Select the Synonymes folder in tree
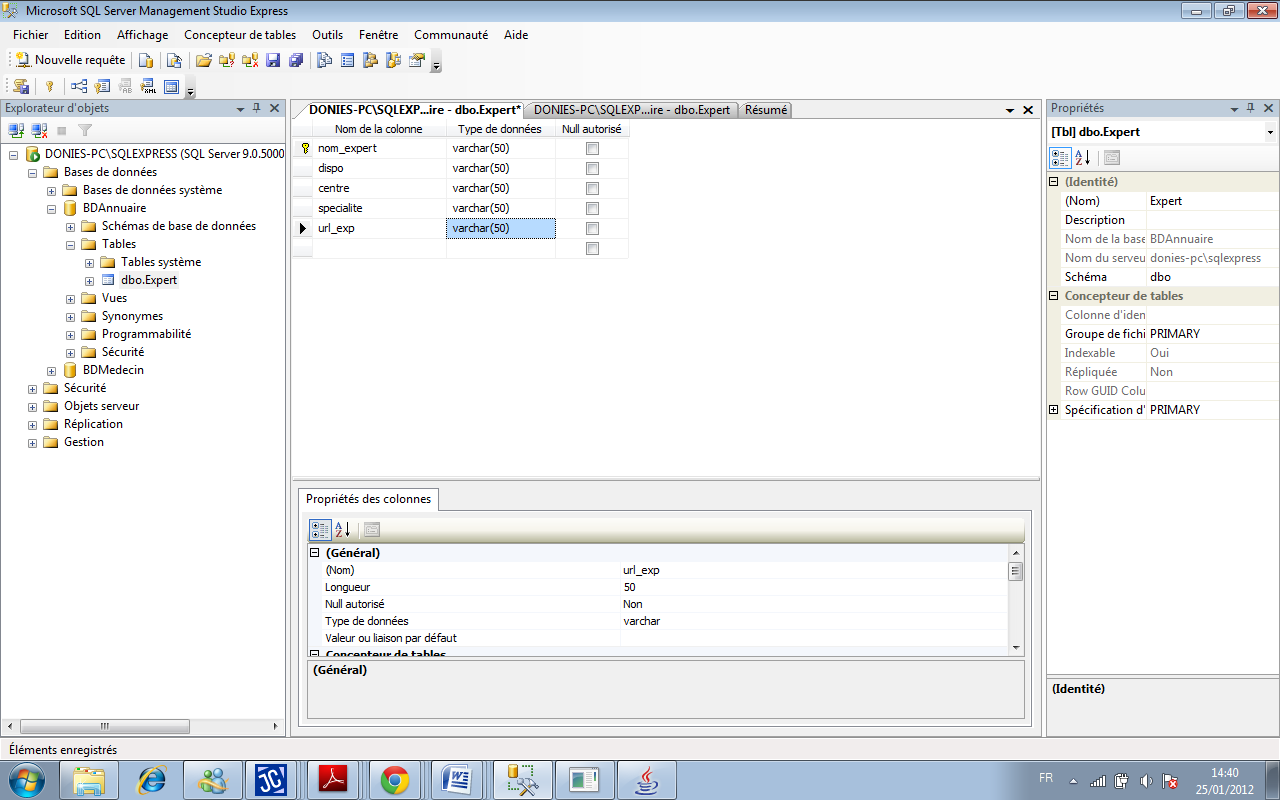The image size is (1280, 800). click(132, 316)
